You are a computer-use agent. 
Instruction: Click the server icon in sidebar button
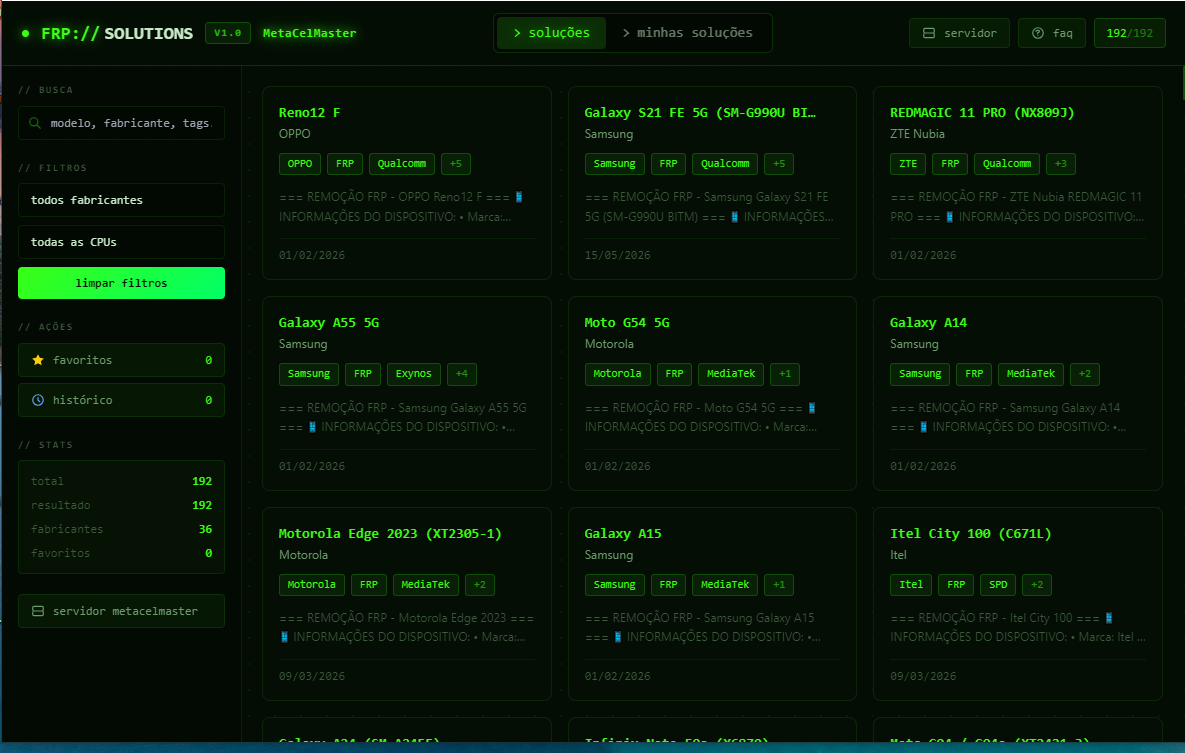(x=38, y=611)
